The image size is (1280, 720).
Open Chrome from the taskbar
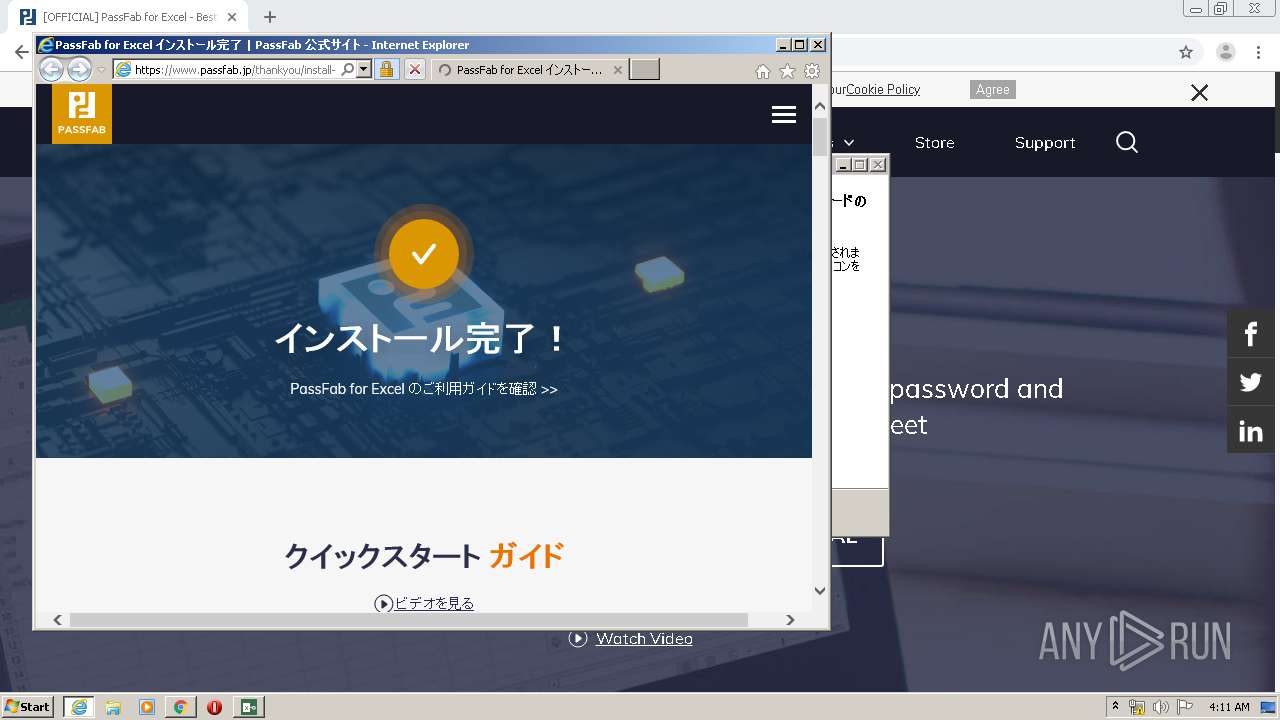(181, 707)
